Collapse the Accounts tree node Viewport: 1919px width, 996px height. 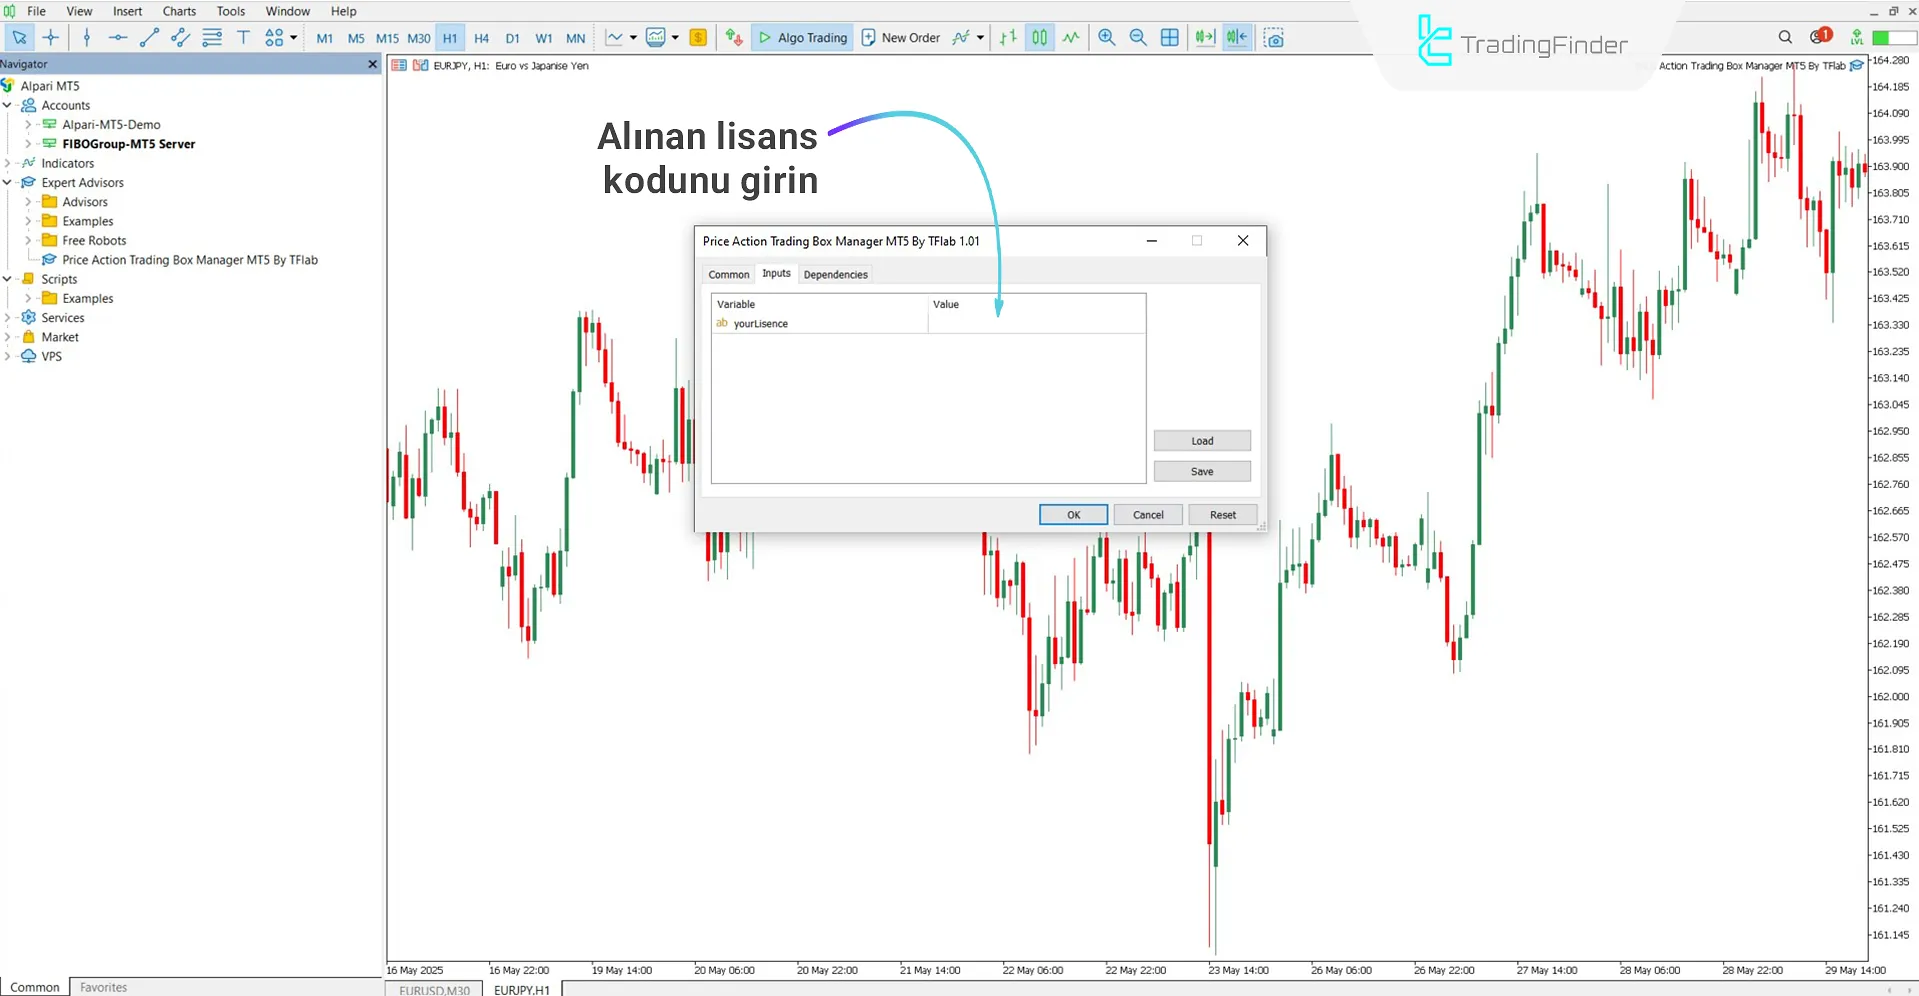click(7, 105)
